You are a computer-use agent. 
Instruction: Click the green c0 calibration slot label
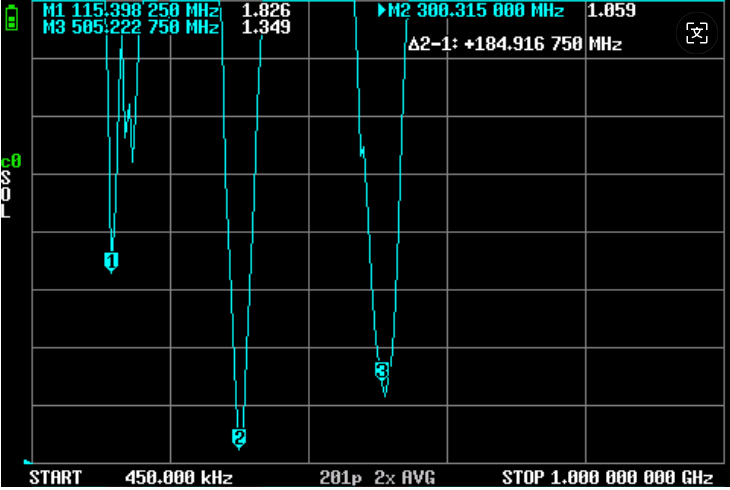pyautogui.click(x=10, y=161)
